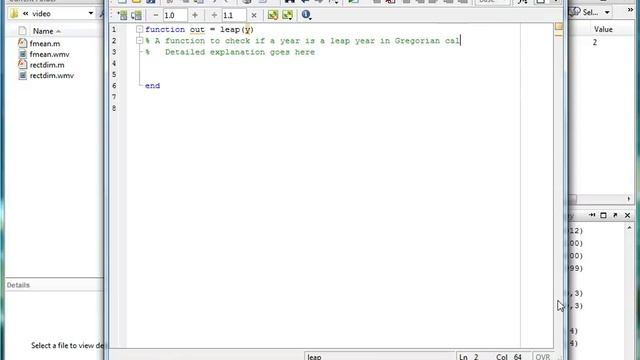Click the multiply value × button
This screenshot has height=360, width=640.
coord(254,16)
